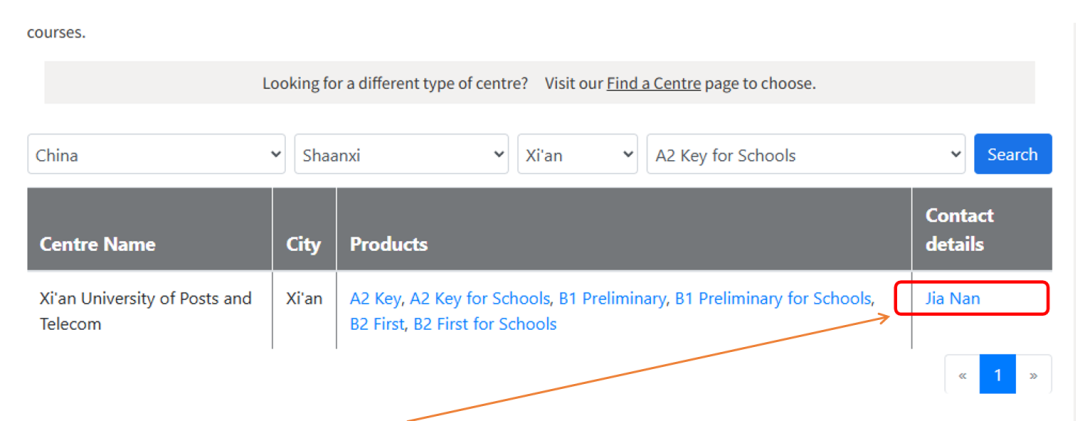Open A2 Key for Schools product link
The width and height of the screenshot is (1076, 421).
(x=480, y=298)
